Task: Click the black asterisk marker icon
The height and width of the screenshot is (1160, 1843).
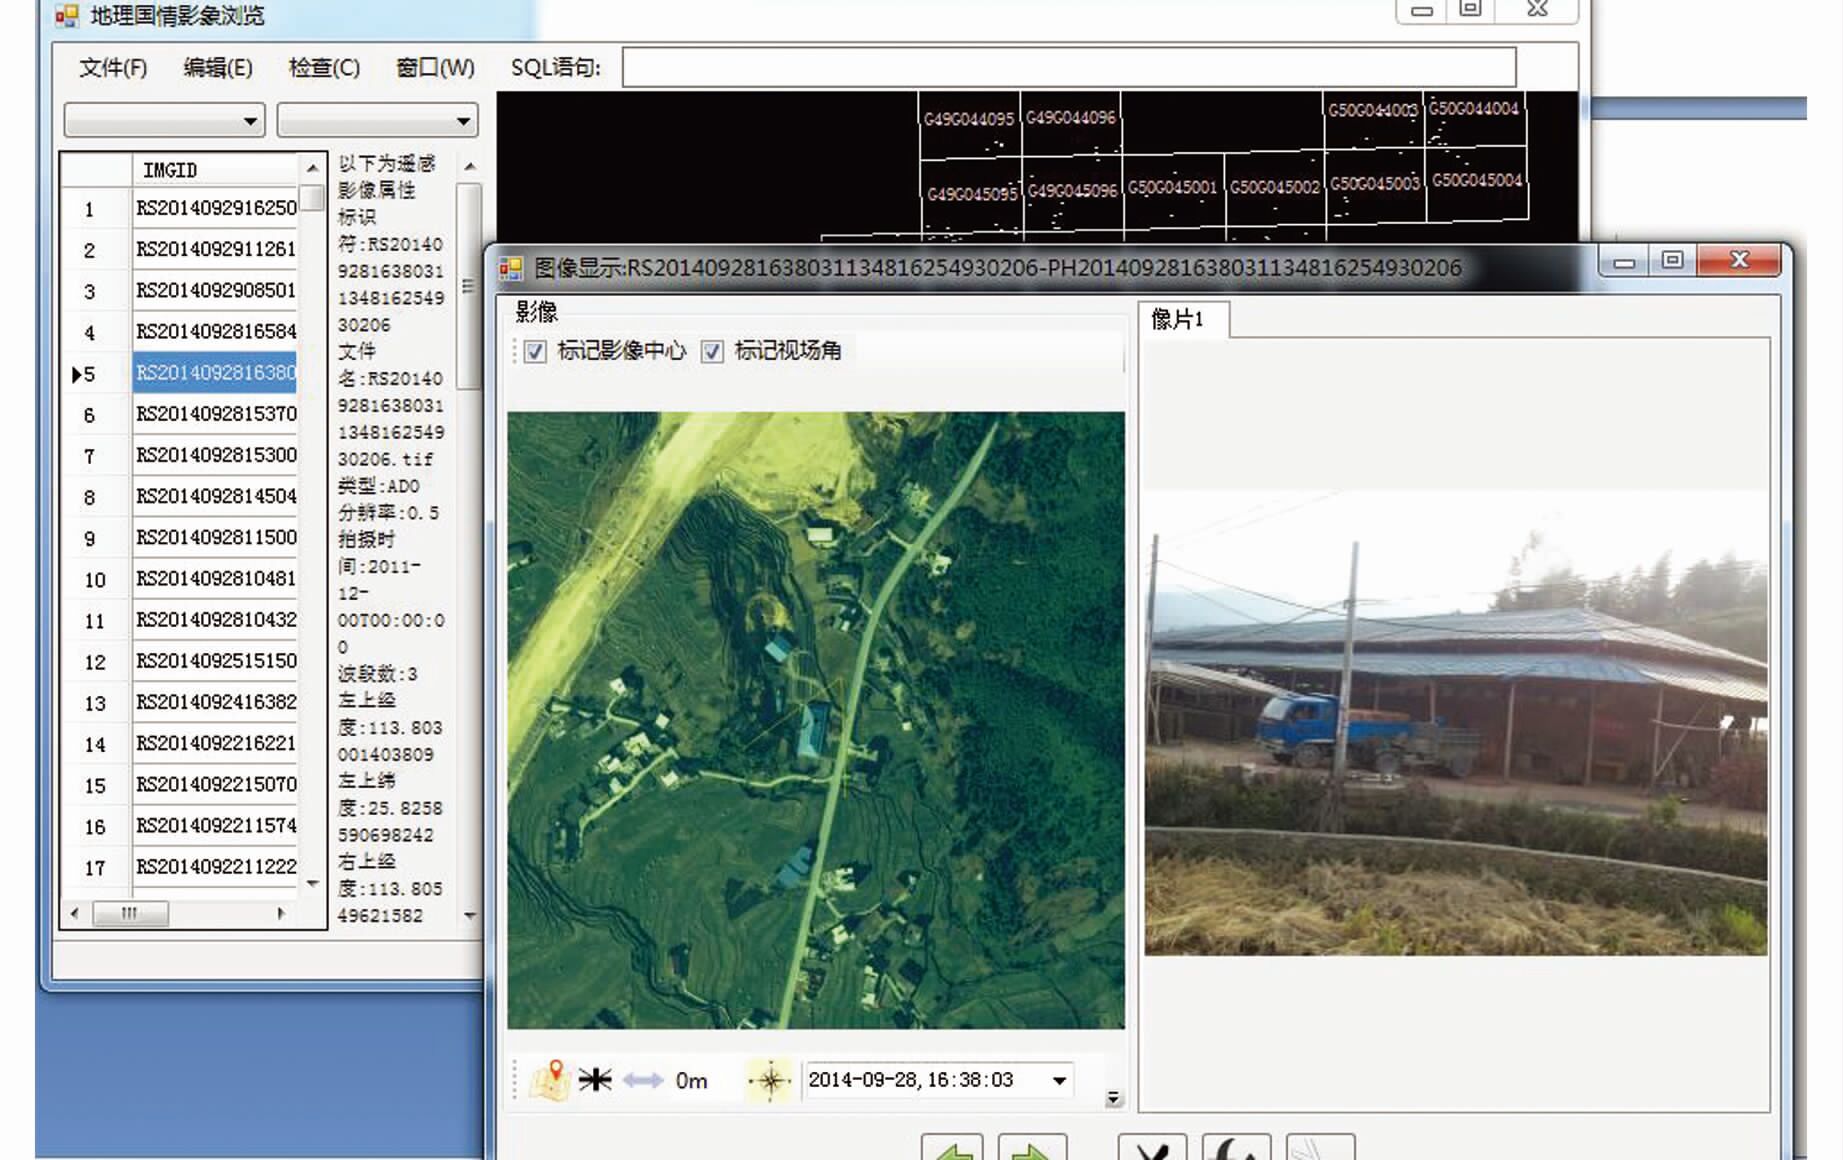Action: pyautogui.click(x=595, y=1080)
